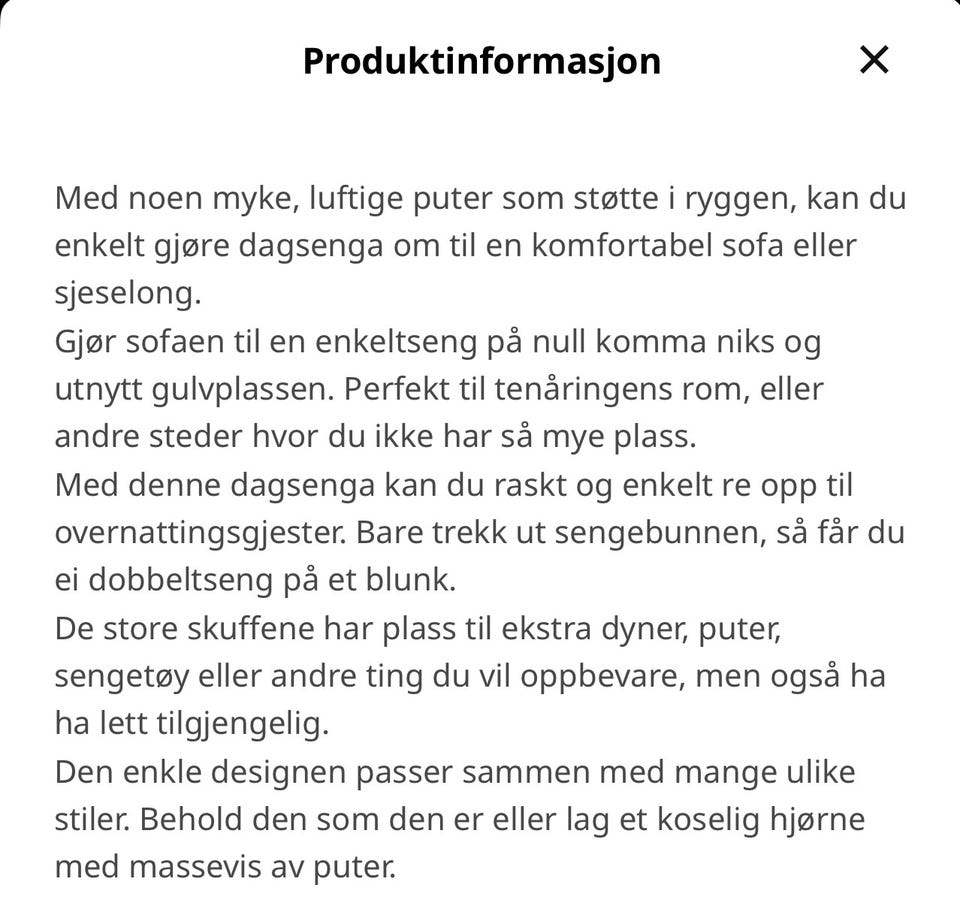
Task: Place cursor on the word "skuffene"
Action: [x=250, y=629]
